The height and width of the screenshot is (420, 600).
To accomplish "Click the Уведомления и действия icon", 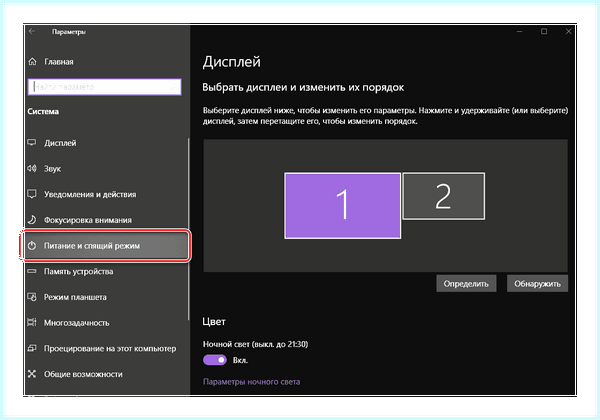I will click(32, 194).
